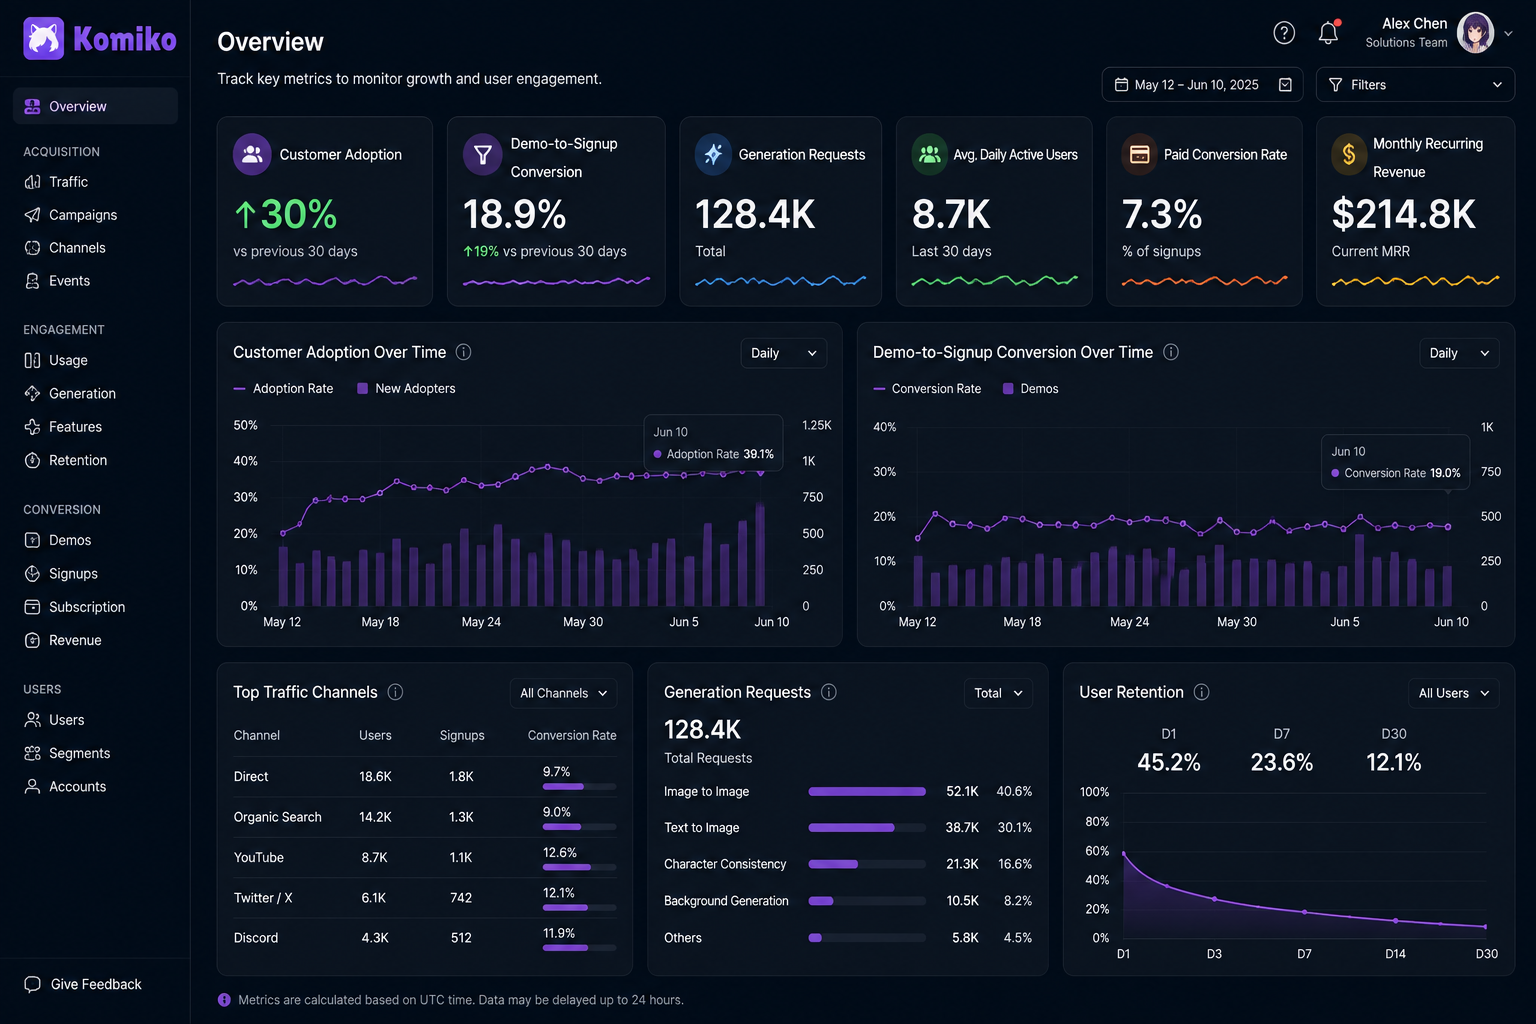
Task: Click Alex Chen's profile avatar
Action: coord(1475,33)
